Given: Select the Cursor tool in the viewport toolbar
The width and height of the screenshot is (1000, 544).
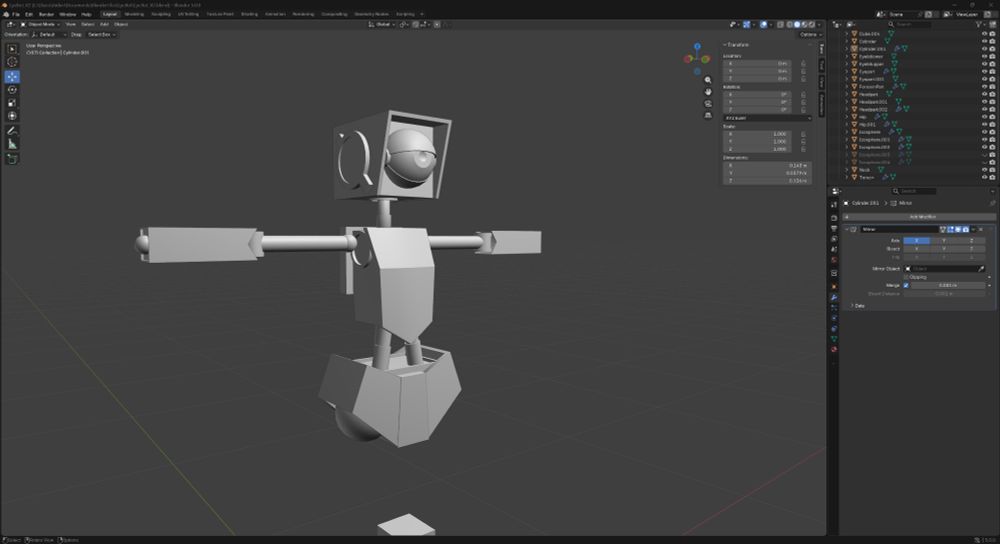Looking at the screenshot, I should (12, 62).
